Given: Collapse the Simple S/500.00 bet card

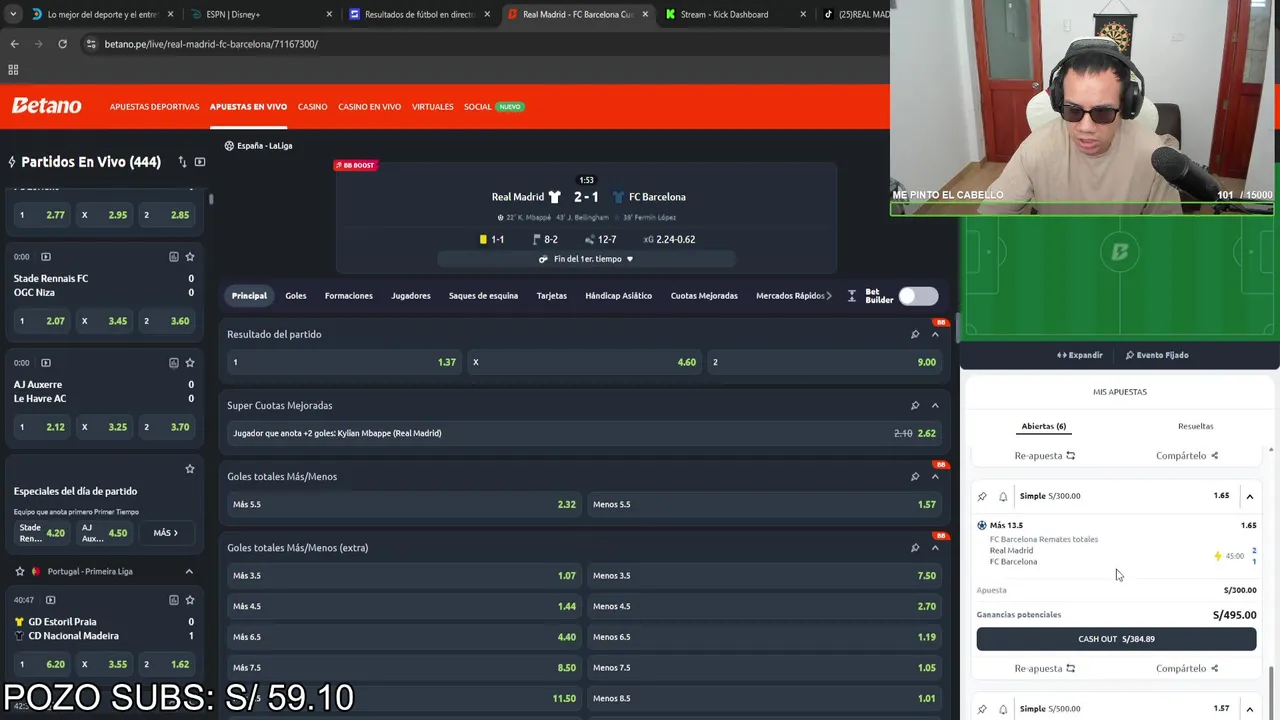Looking at the screenshot, I should click(x=1249, y=709).
